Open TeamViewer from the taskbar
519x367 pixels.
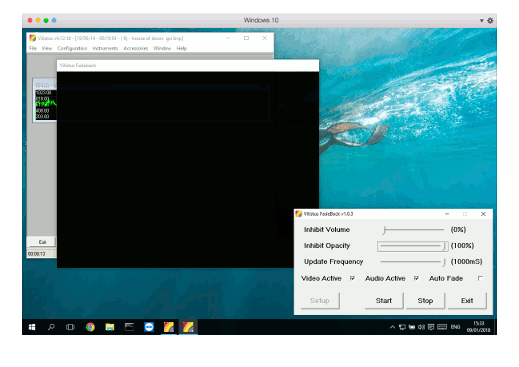(149, 327)
